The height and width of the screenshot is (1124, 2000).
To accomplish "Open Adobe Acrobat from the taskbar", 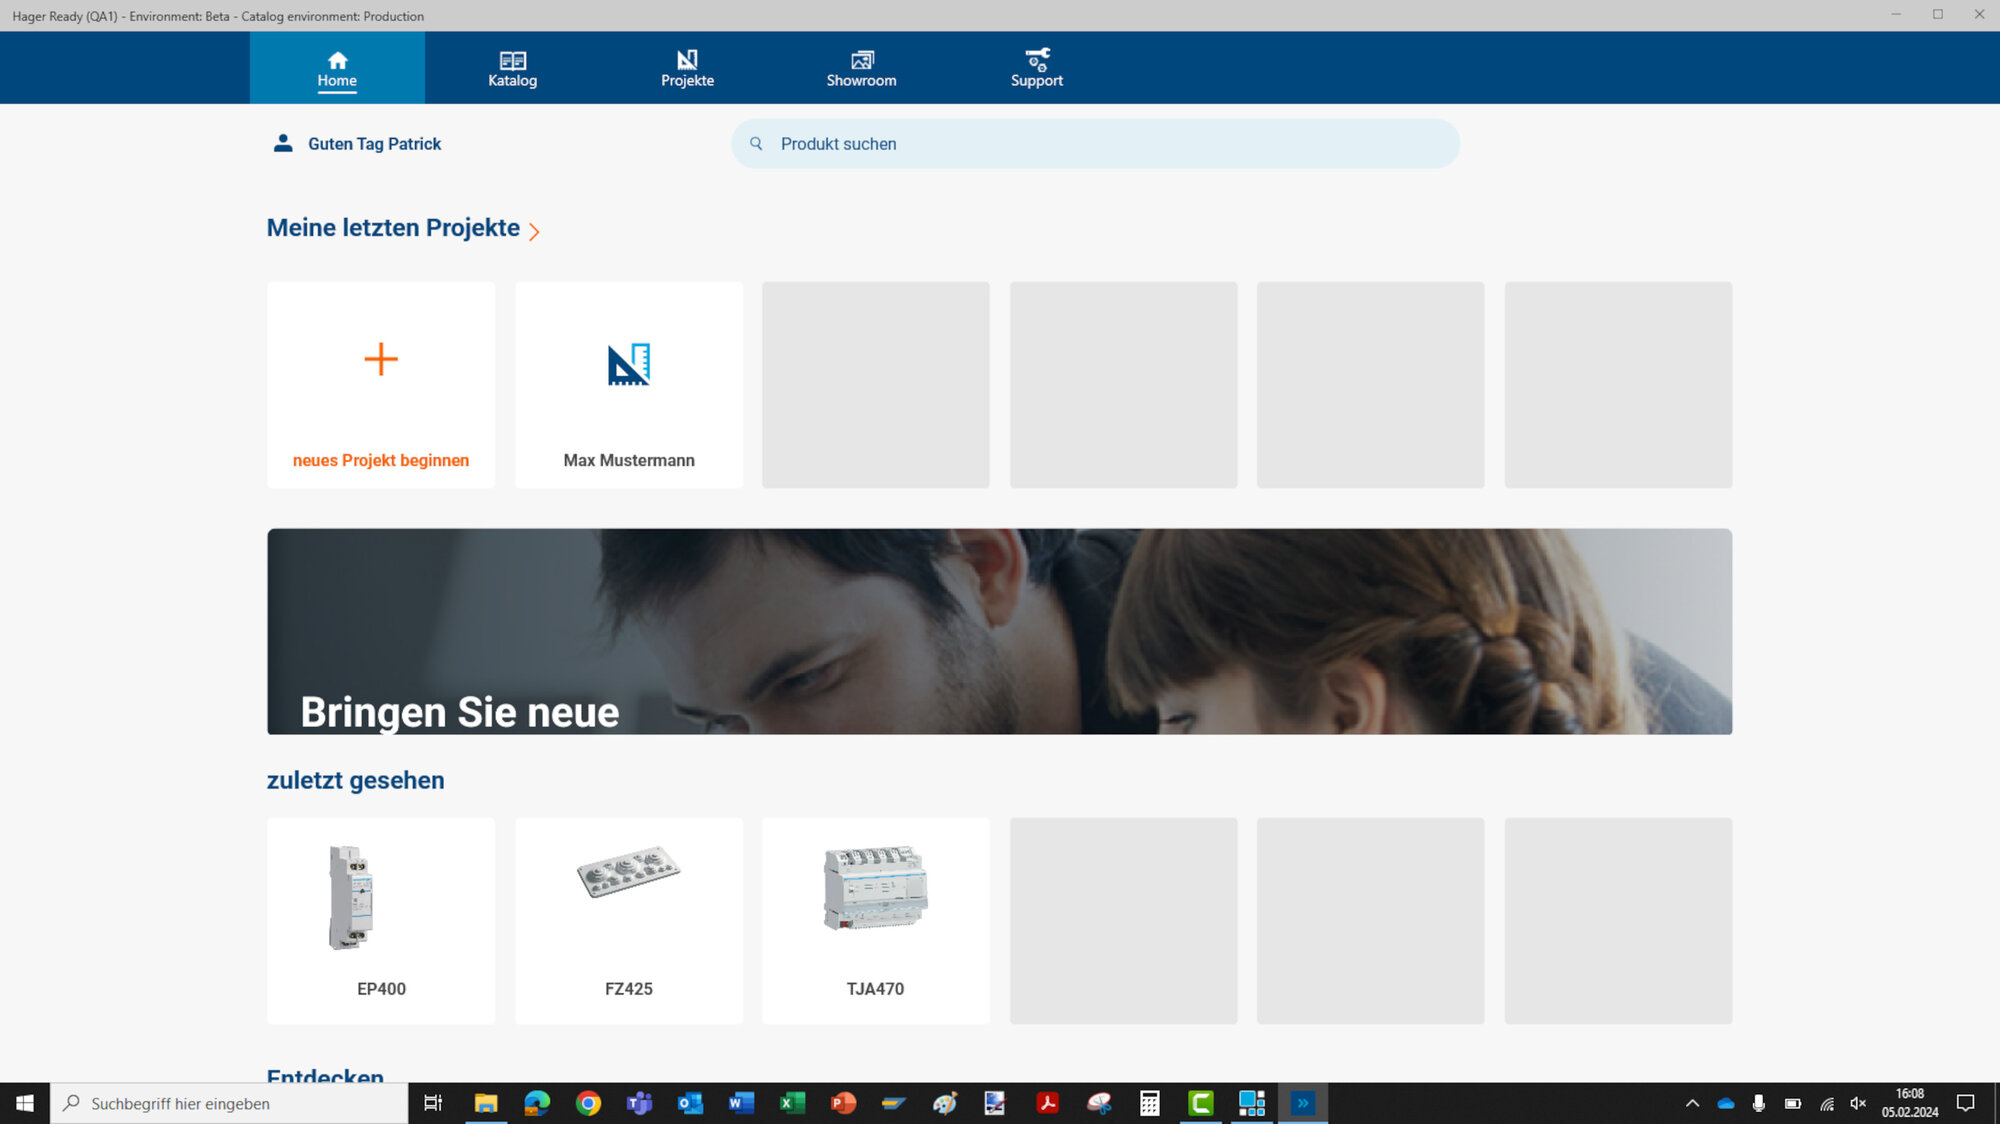I will click(x=1047, y=1103).
